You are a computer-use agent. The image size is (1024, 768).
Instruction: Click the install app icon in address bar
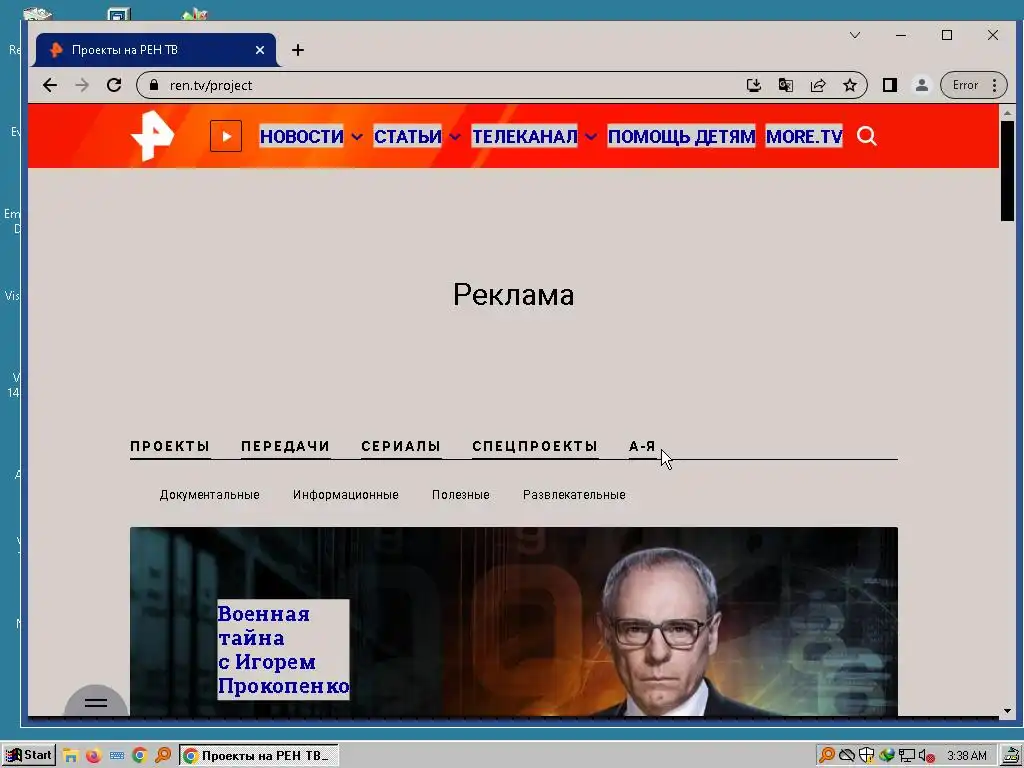(754, 85)
